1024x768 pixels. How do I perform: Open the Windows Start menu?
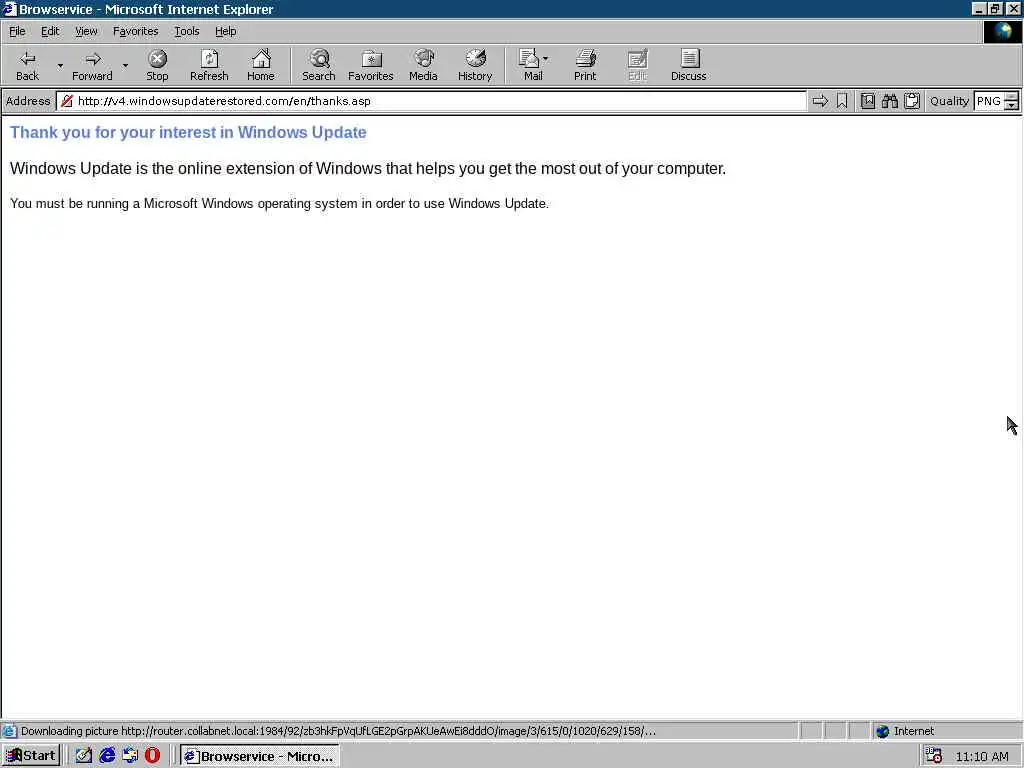31,756
